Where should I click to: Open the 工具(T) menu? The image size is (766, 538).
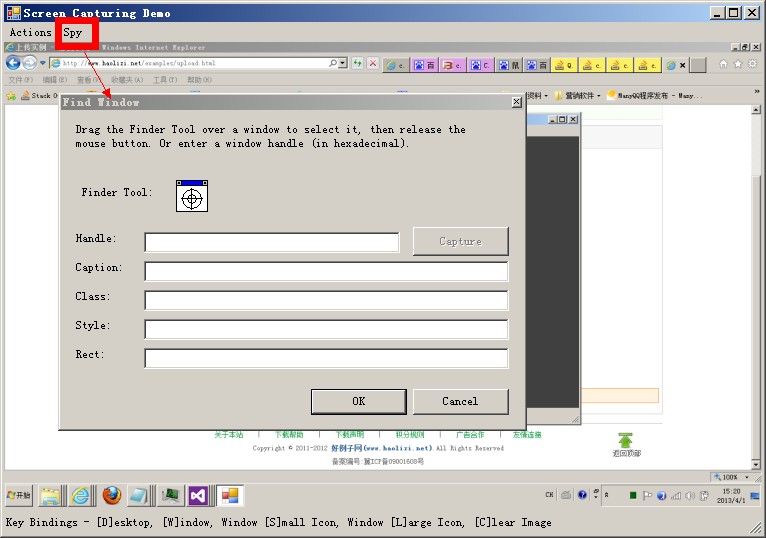point(165,80)
